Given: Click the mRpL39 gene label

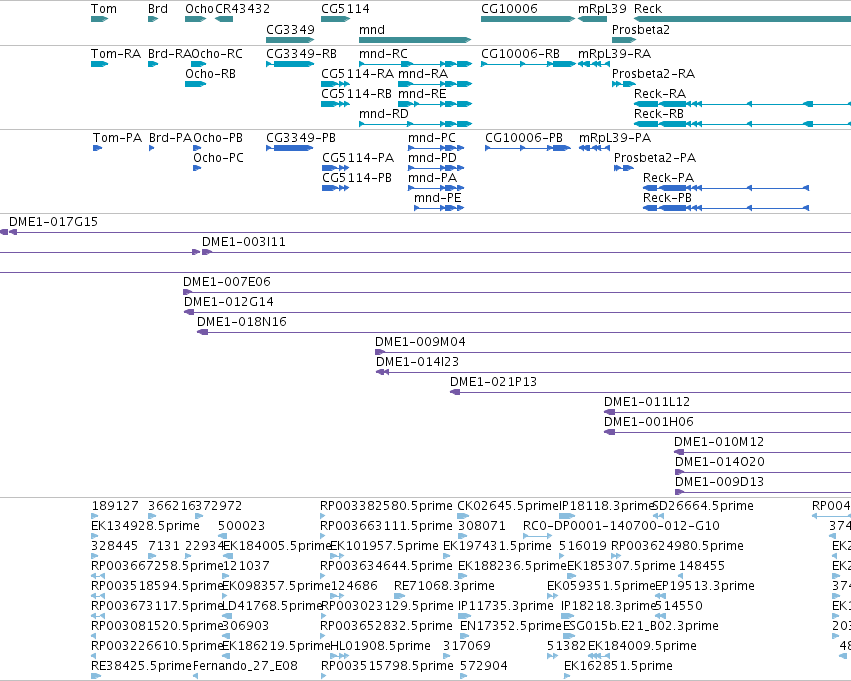Looking at the screenshot, I should pyautogui.click(x=602, y=9).
